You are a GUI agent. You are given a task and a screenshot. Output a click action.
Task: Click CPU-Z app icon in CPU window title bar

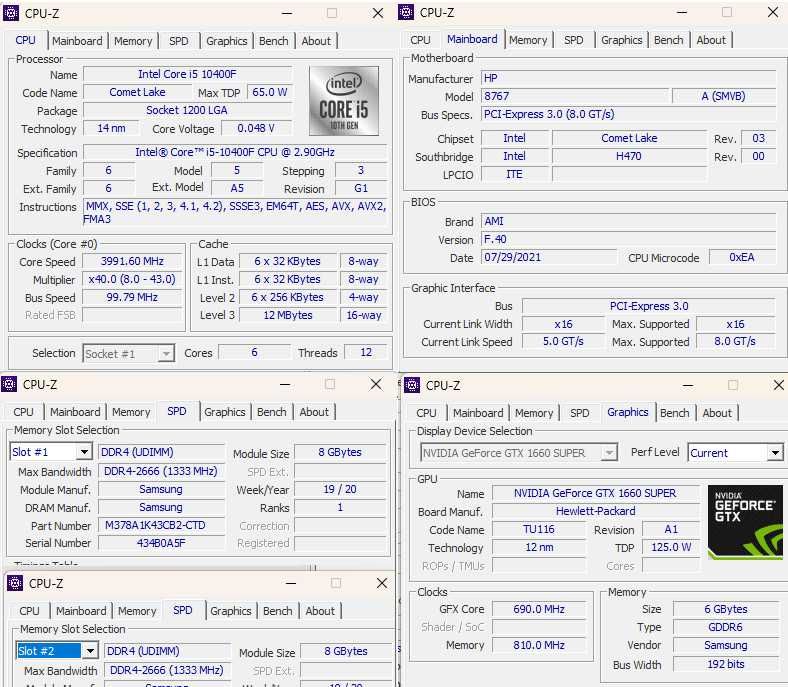[x=11, y=13]
